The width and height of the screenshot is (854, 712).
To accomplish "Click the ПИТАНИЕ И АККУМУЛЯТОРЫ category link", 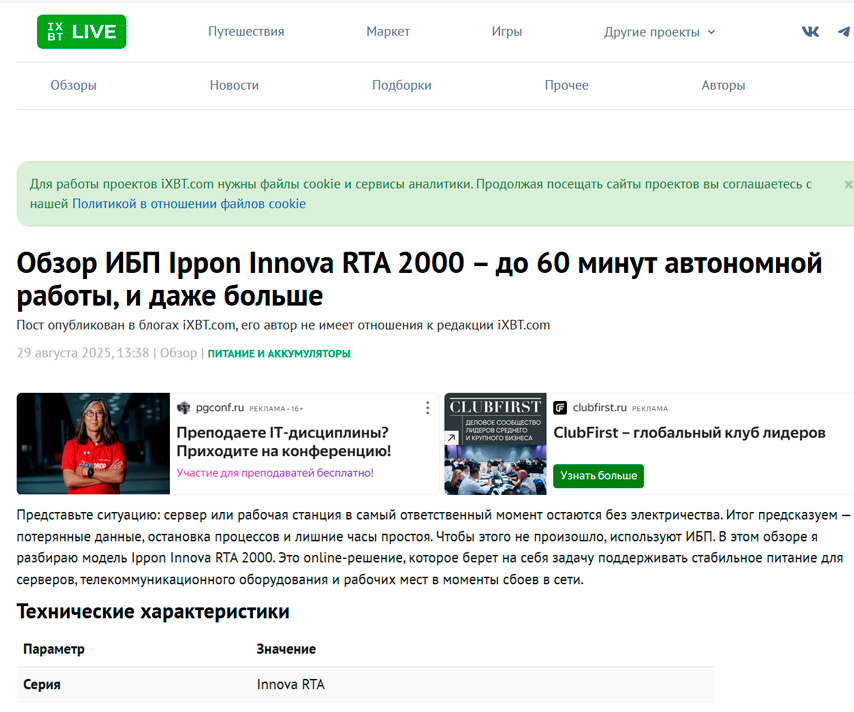I will [x=279, y=354].
